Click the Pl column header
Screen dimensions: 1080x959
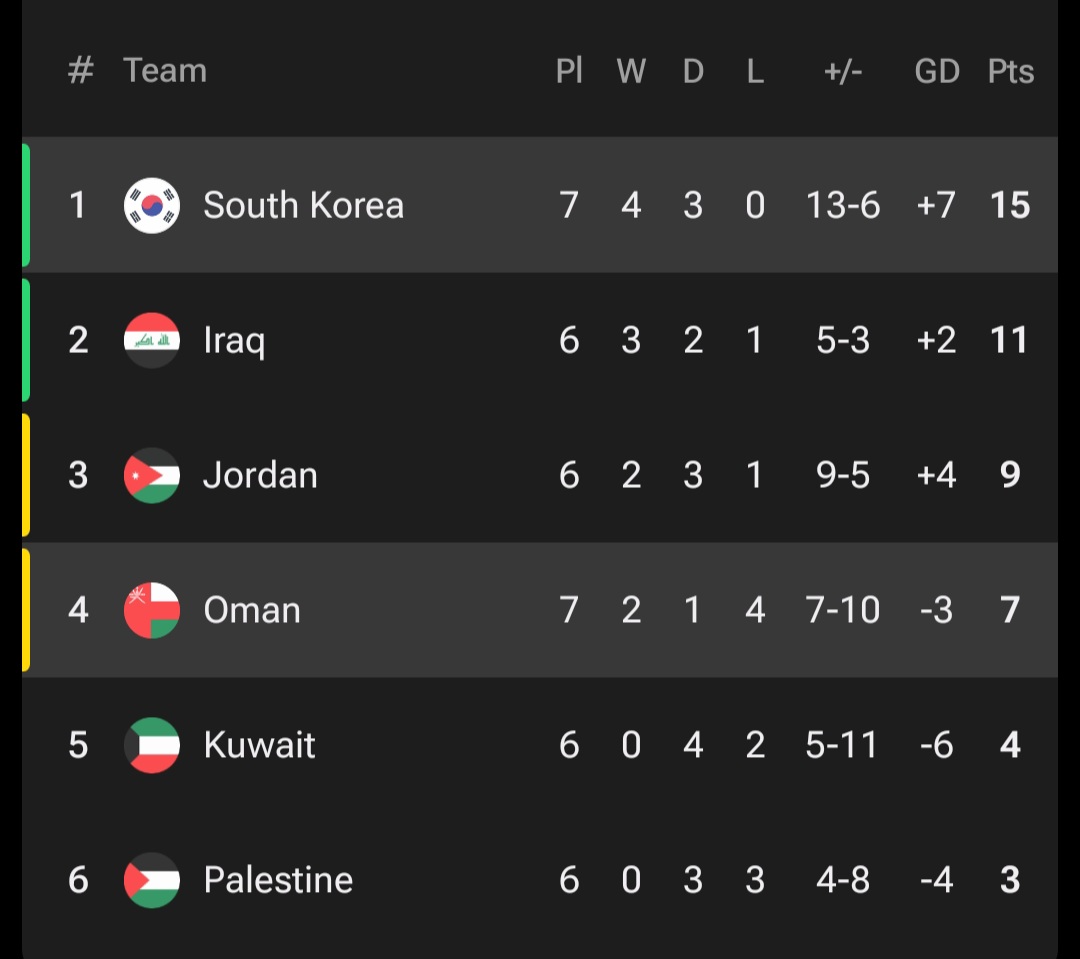pyautogui.click(x=569, y=71)
